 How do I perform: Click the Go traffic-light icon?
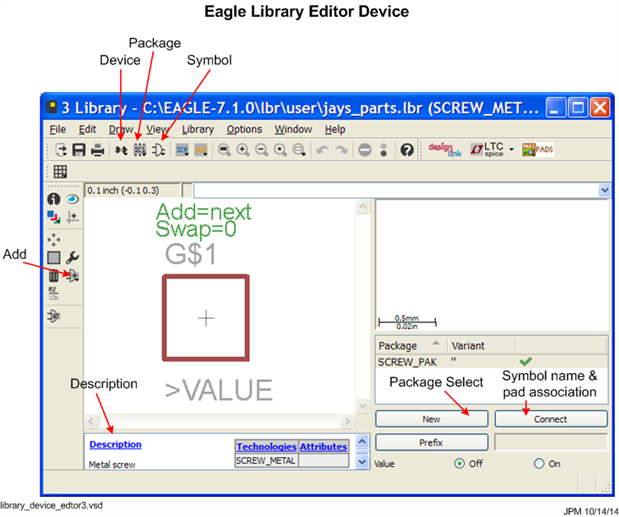[383, 150]
